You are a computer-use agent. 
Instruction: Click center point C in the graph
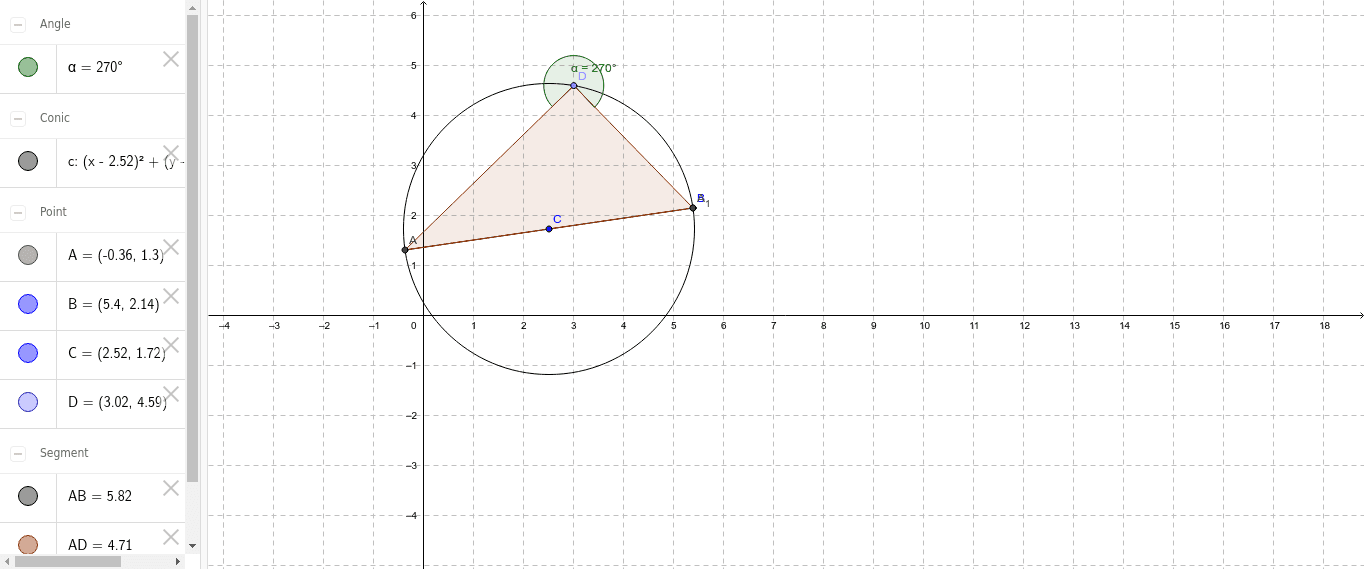[x=549, y=229]
